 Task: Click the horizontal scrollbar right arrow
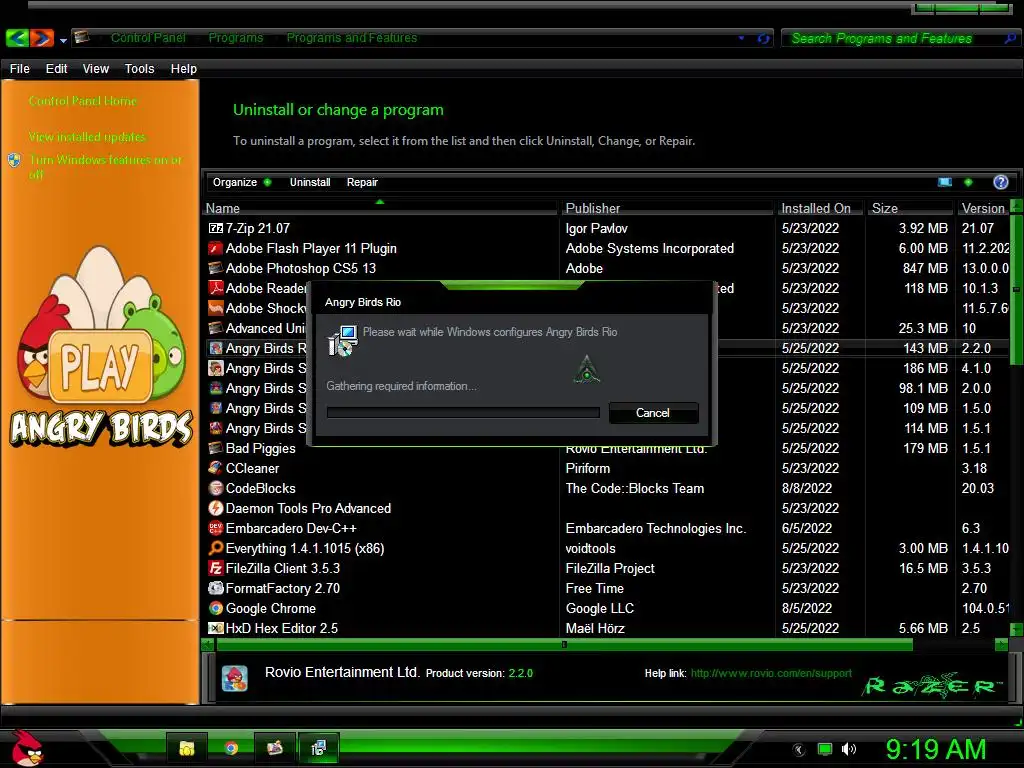tap(1001, 645)
